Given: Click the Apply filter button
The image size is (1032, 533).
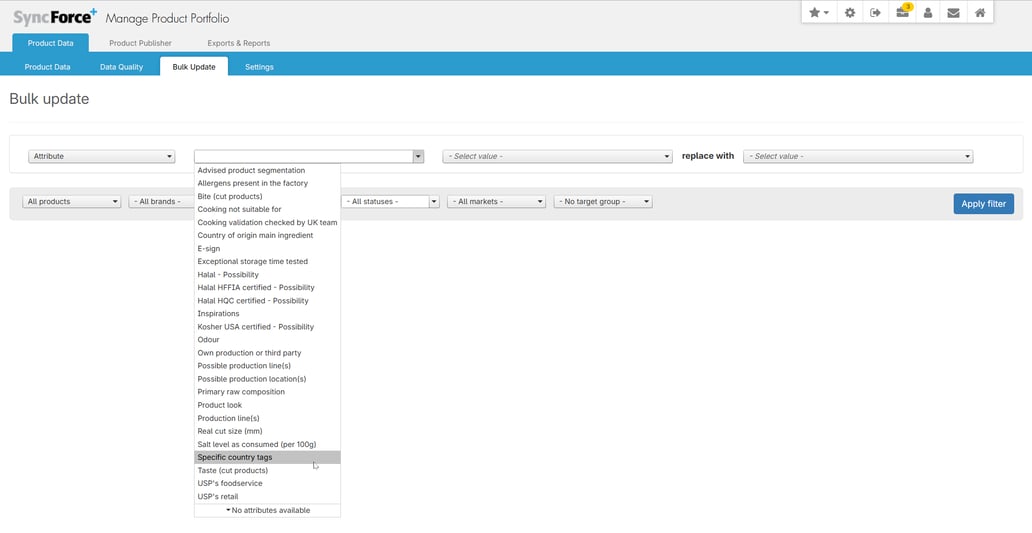Looking at the screenshot, I should click(983, 204).
